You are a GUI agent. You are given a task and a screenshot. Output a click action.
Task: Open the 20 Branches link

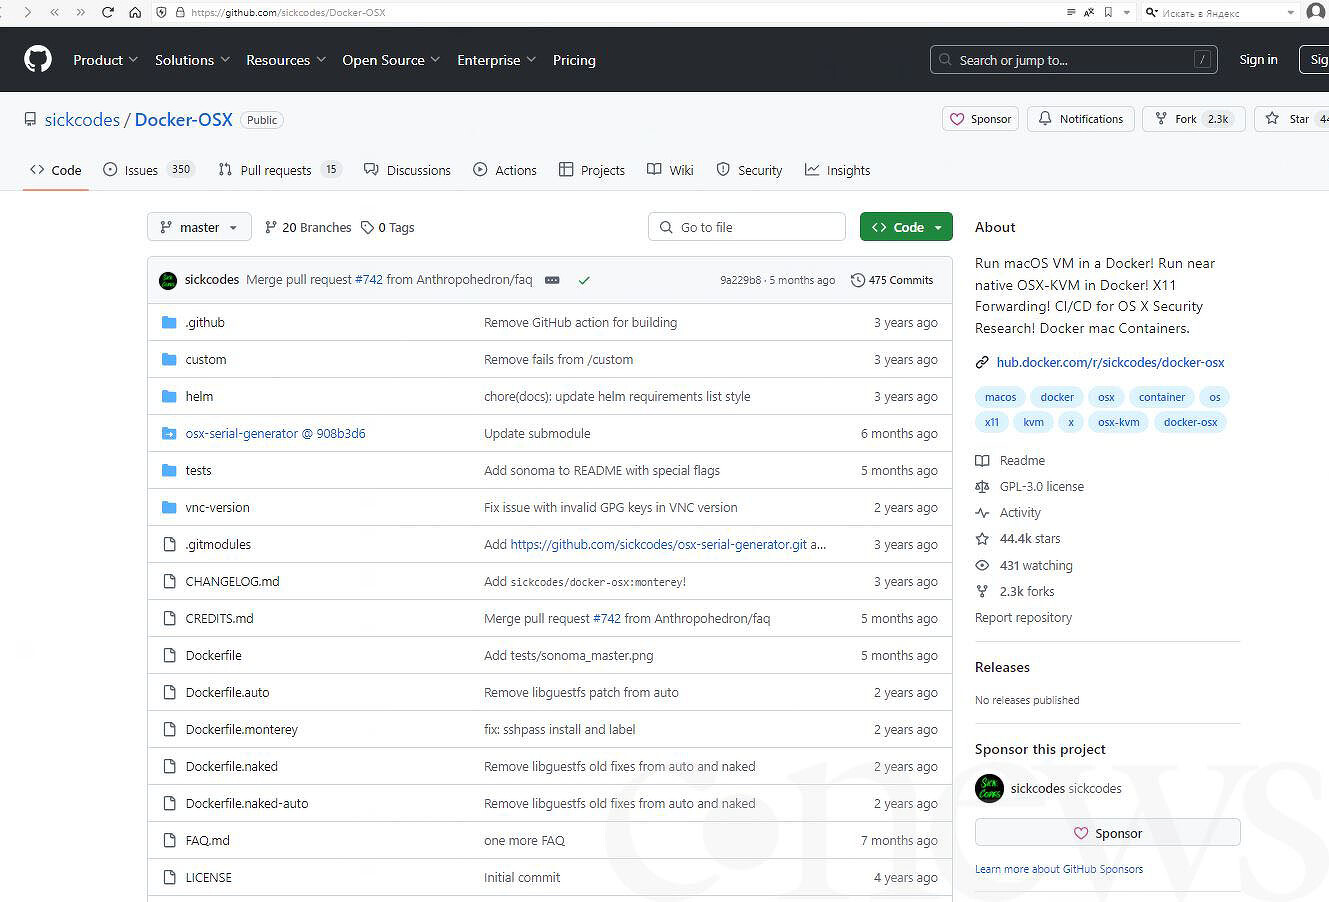308,227
